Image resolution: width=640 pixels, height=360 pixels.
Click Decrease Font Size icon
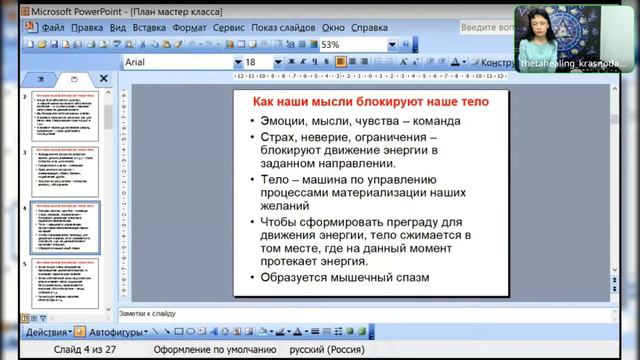[x=416, y=62]
